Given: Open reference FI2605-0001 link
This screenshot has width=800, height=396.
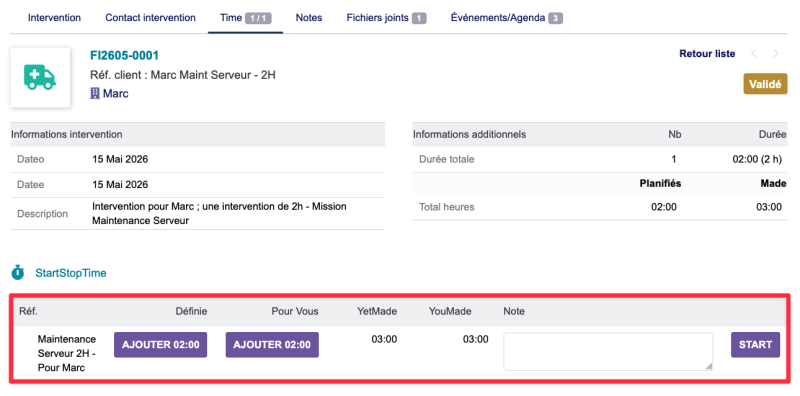Looking at the screenshot, I should pyautogui.click(x=124, y=56).
